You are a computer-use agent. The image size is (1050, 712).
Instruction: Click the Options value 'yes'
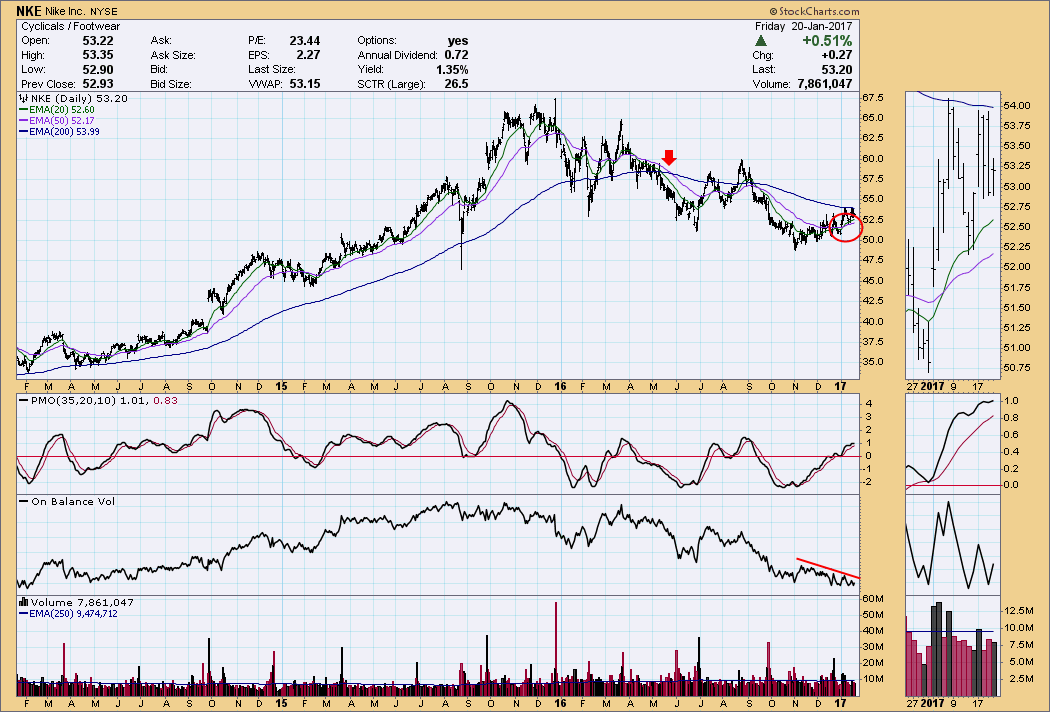[458, 41]
